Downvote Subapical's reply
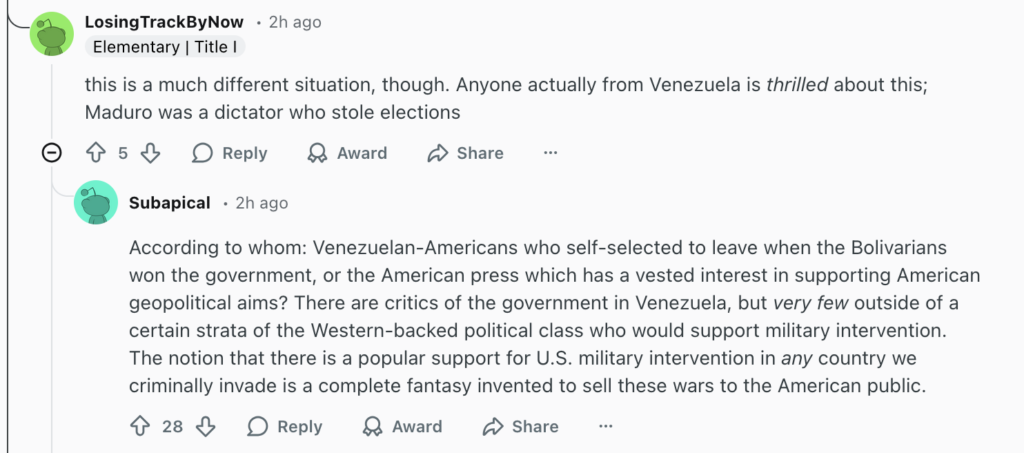 point(206,427)
